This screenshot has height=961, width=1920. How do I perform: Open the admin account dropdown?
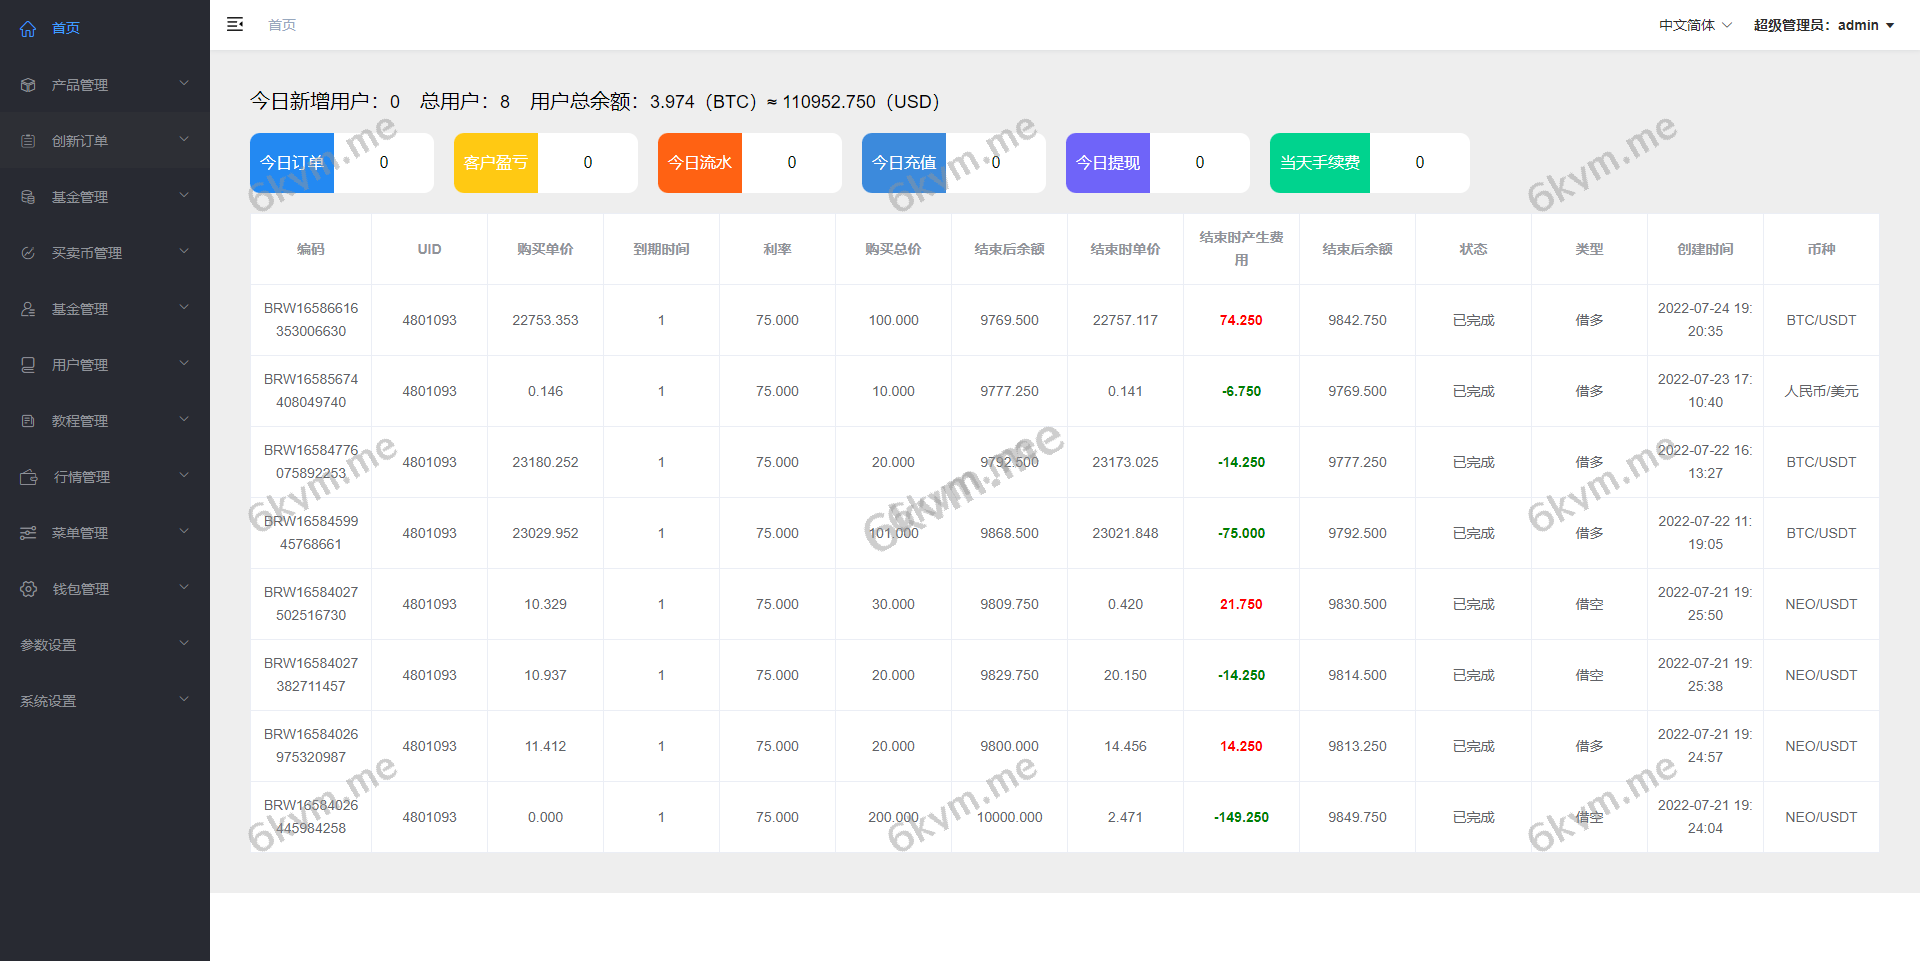[1823, 25]
